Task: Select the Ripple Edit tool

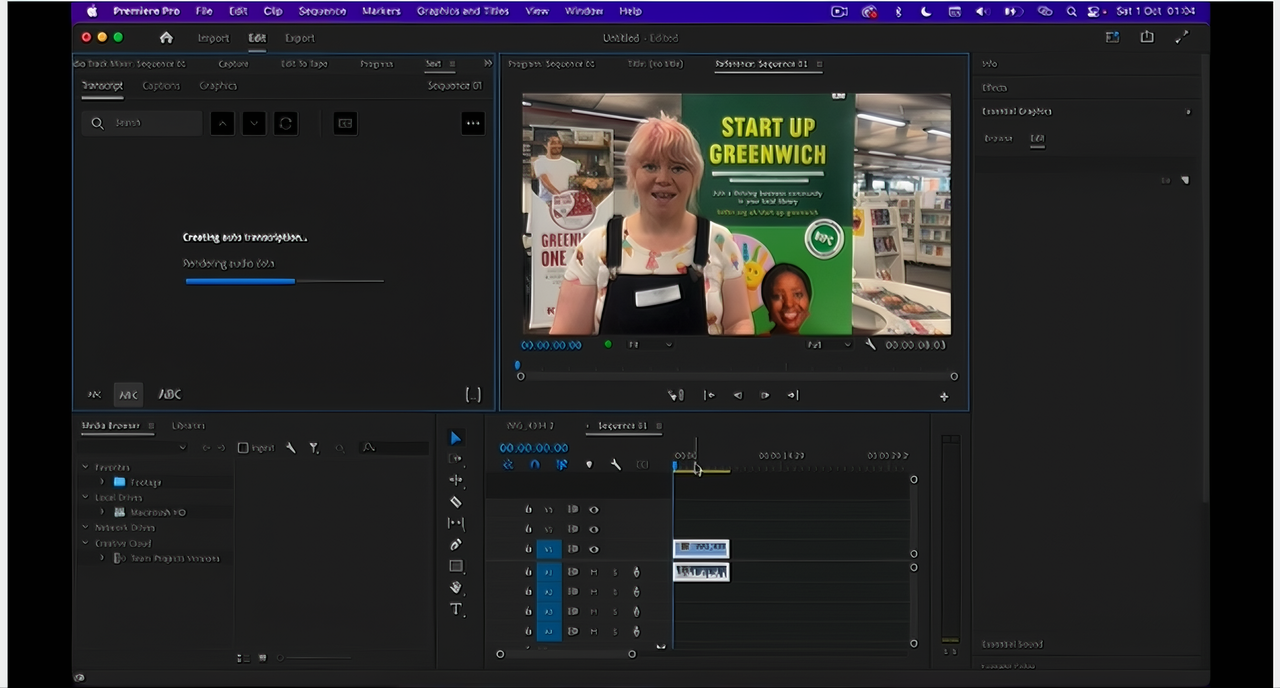Action: [x=456, y=480]
